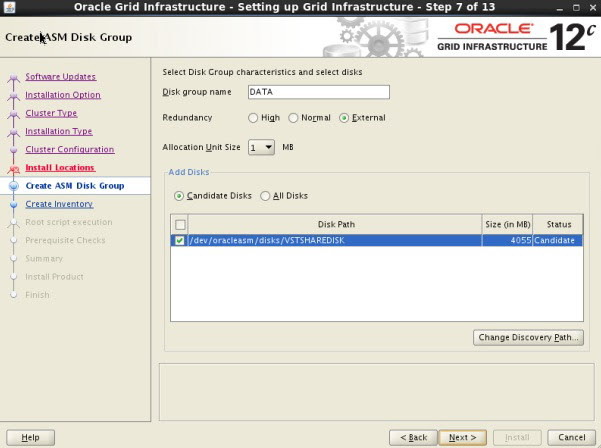Choose the All Disks radio option
The height and width of the screenshot is (448, 601).
click(x=265, y=196)
